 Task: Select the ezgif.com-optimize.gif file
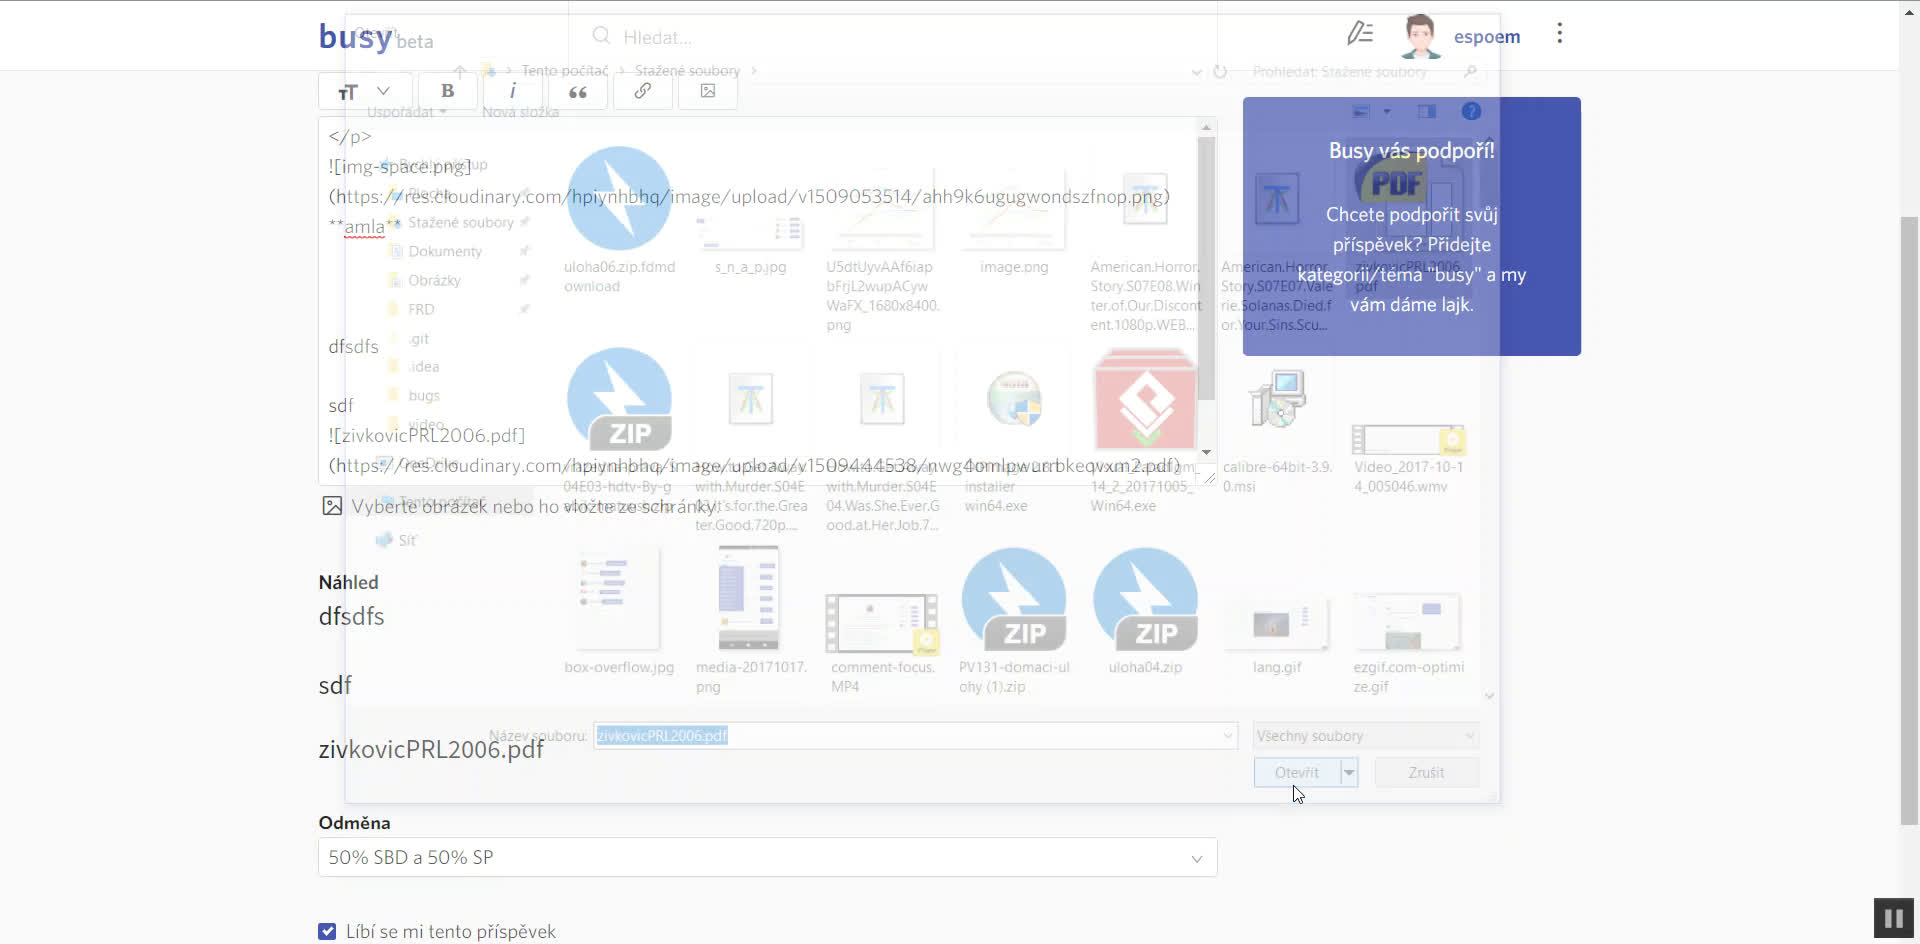[1408, 642]
